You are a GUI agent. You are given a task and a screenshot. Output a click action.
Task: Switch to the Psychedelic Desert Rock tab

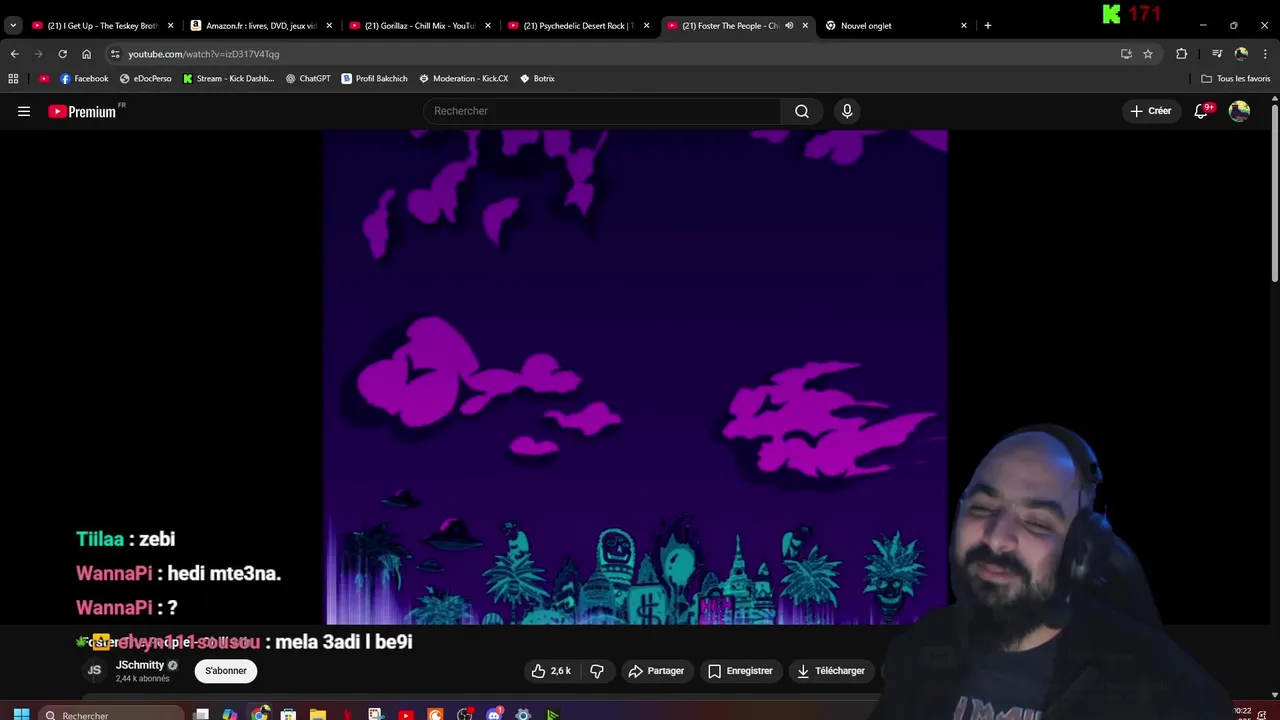[x=578, y=26]
